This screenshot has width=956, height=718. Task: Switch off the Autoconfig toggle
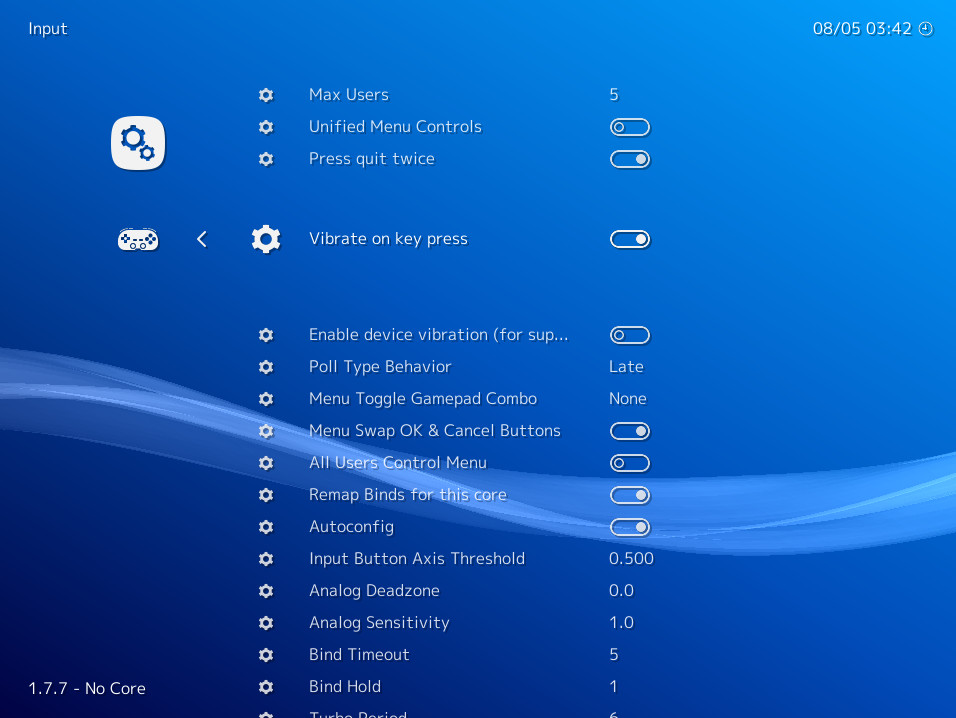[x=630, y=527]
